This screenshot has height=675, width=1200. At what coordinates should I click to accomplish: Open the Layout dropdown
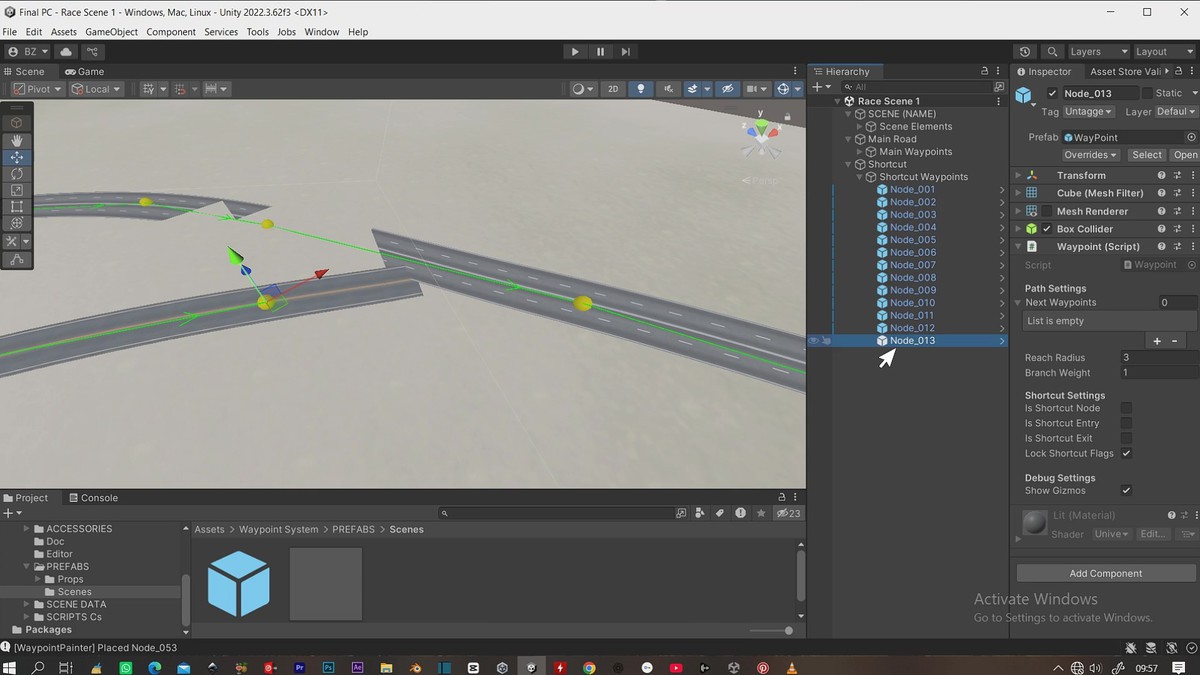[1163, 52]
